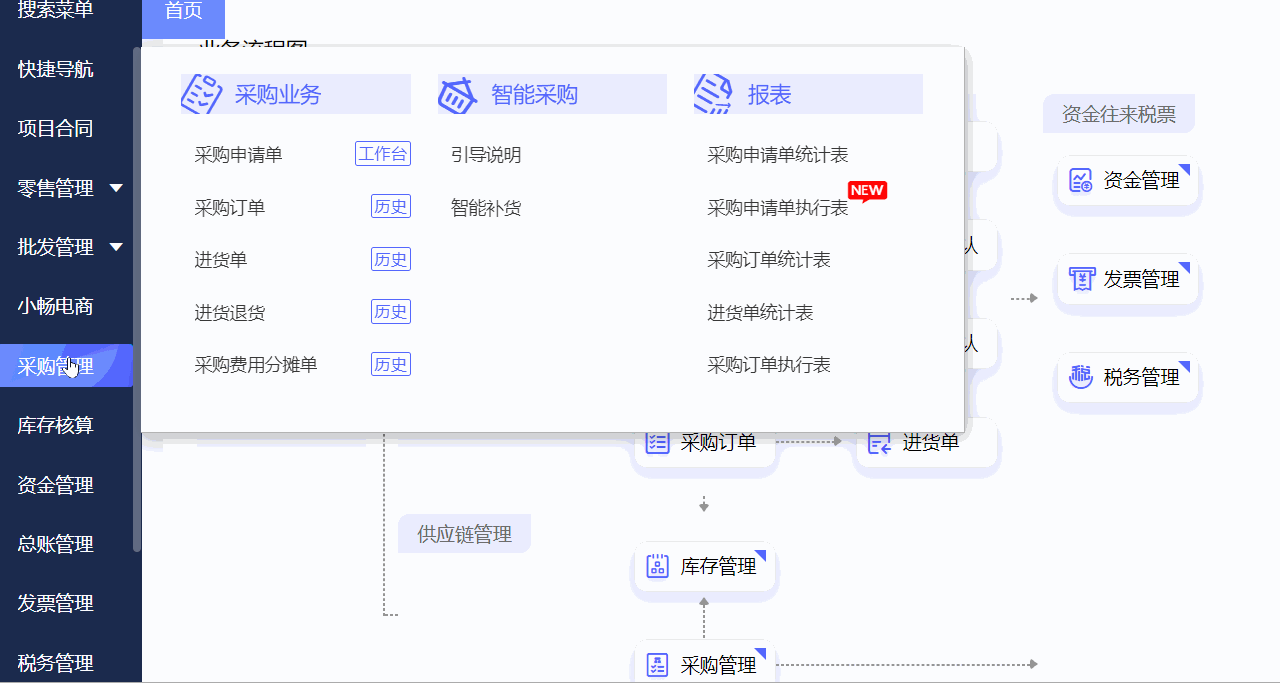Open the 采购申请单 workbench entry

[x=383, y=153]
